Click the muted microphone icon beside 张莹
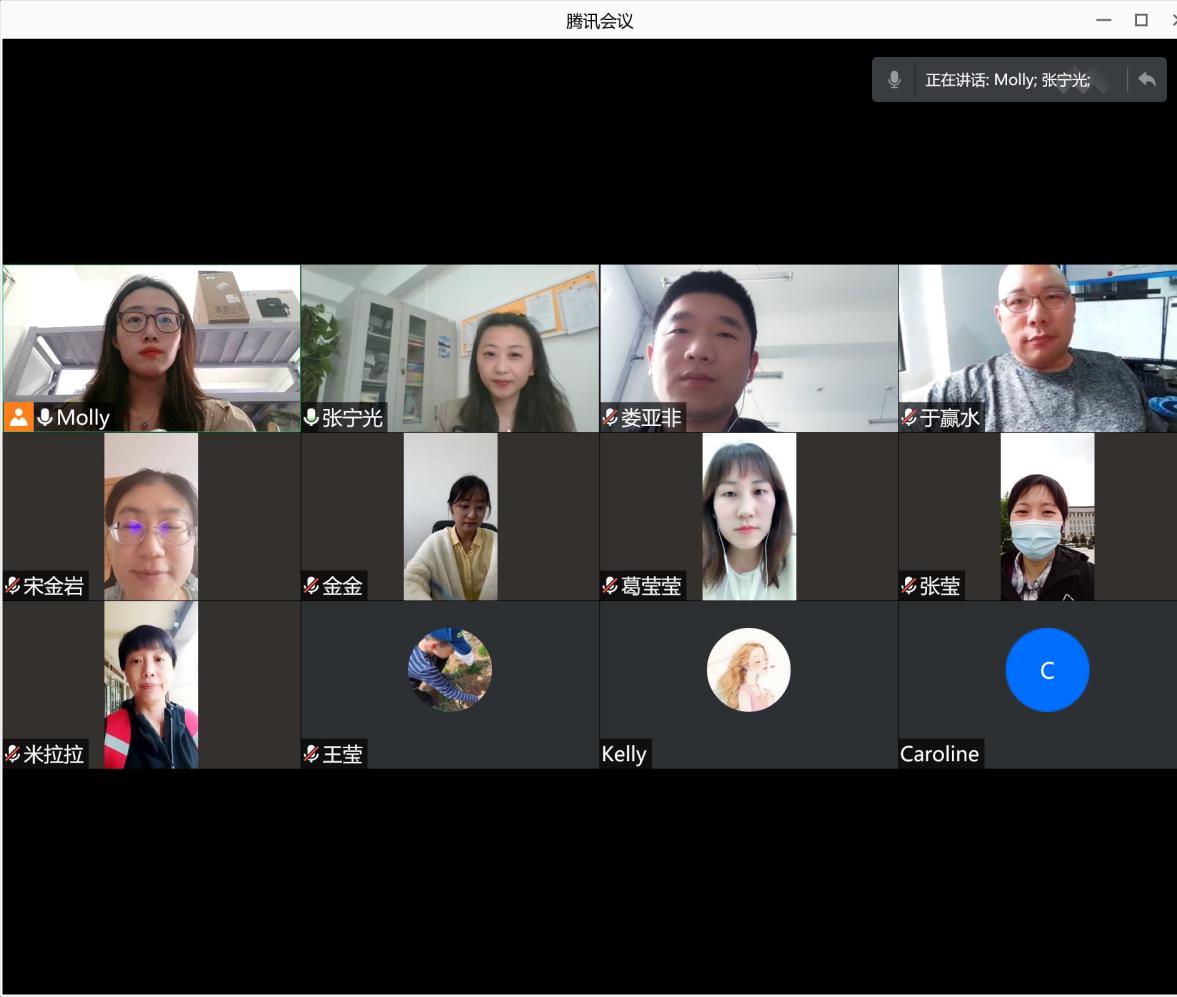 909,586
